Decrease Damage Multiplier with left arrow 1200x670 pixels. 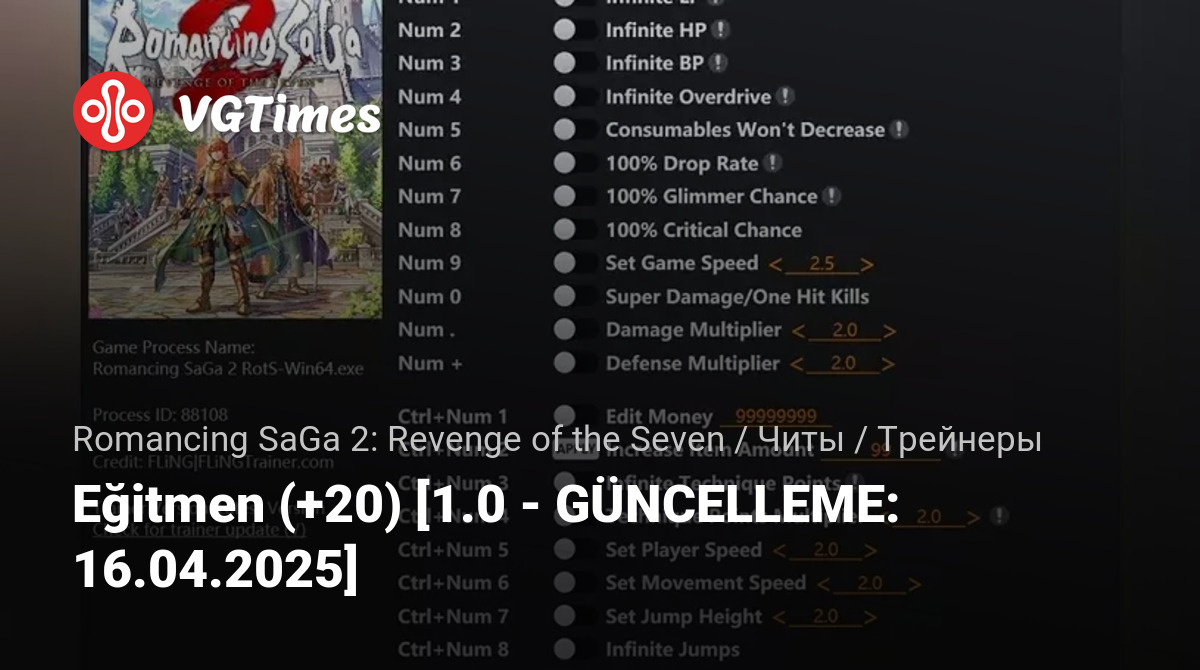coord(799,331)
